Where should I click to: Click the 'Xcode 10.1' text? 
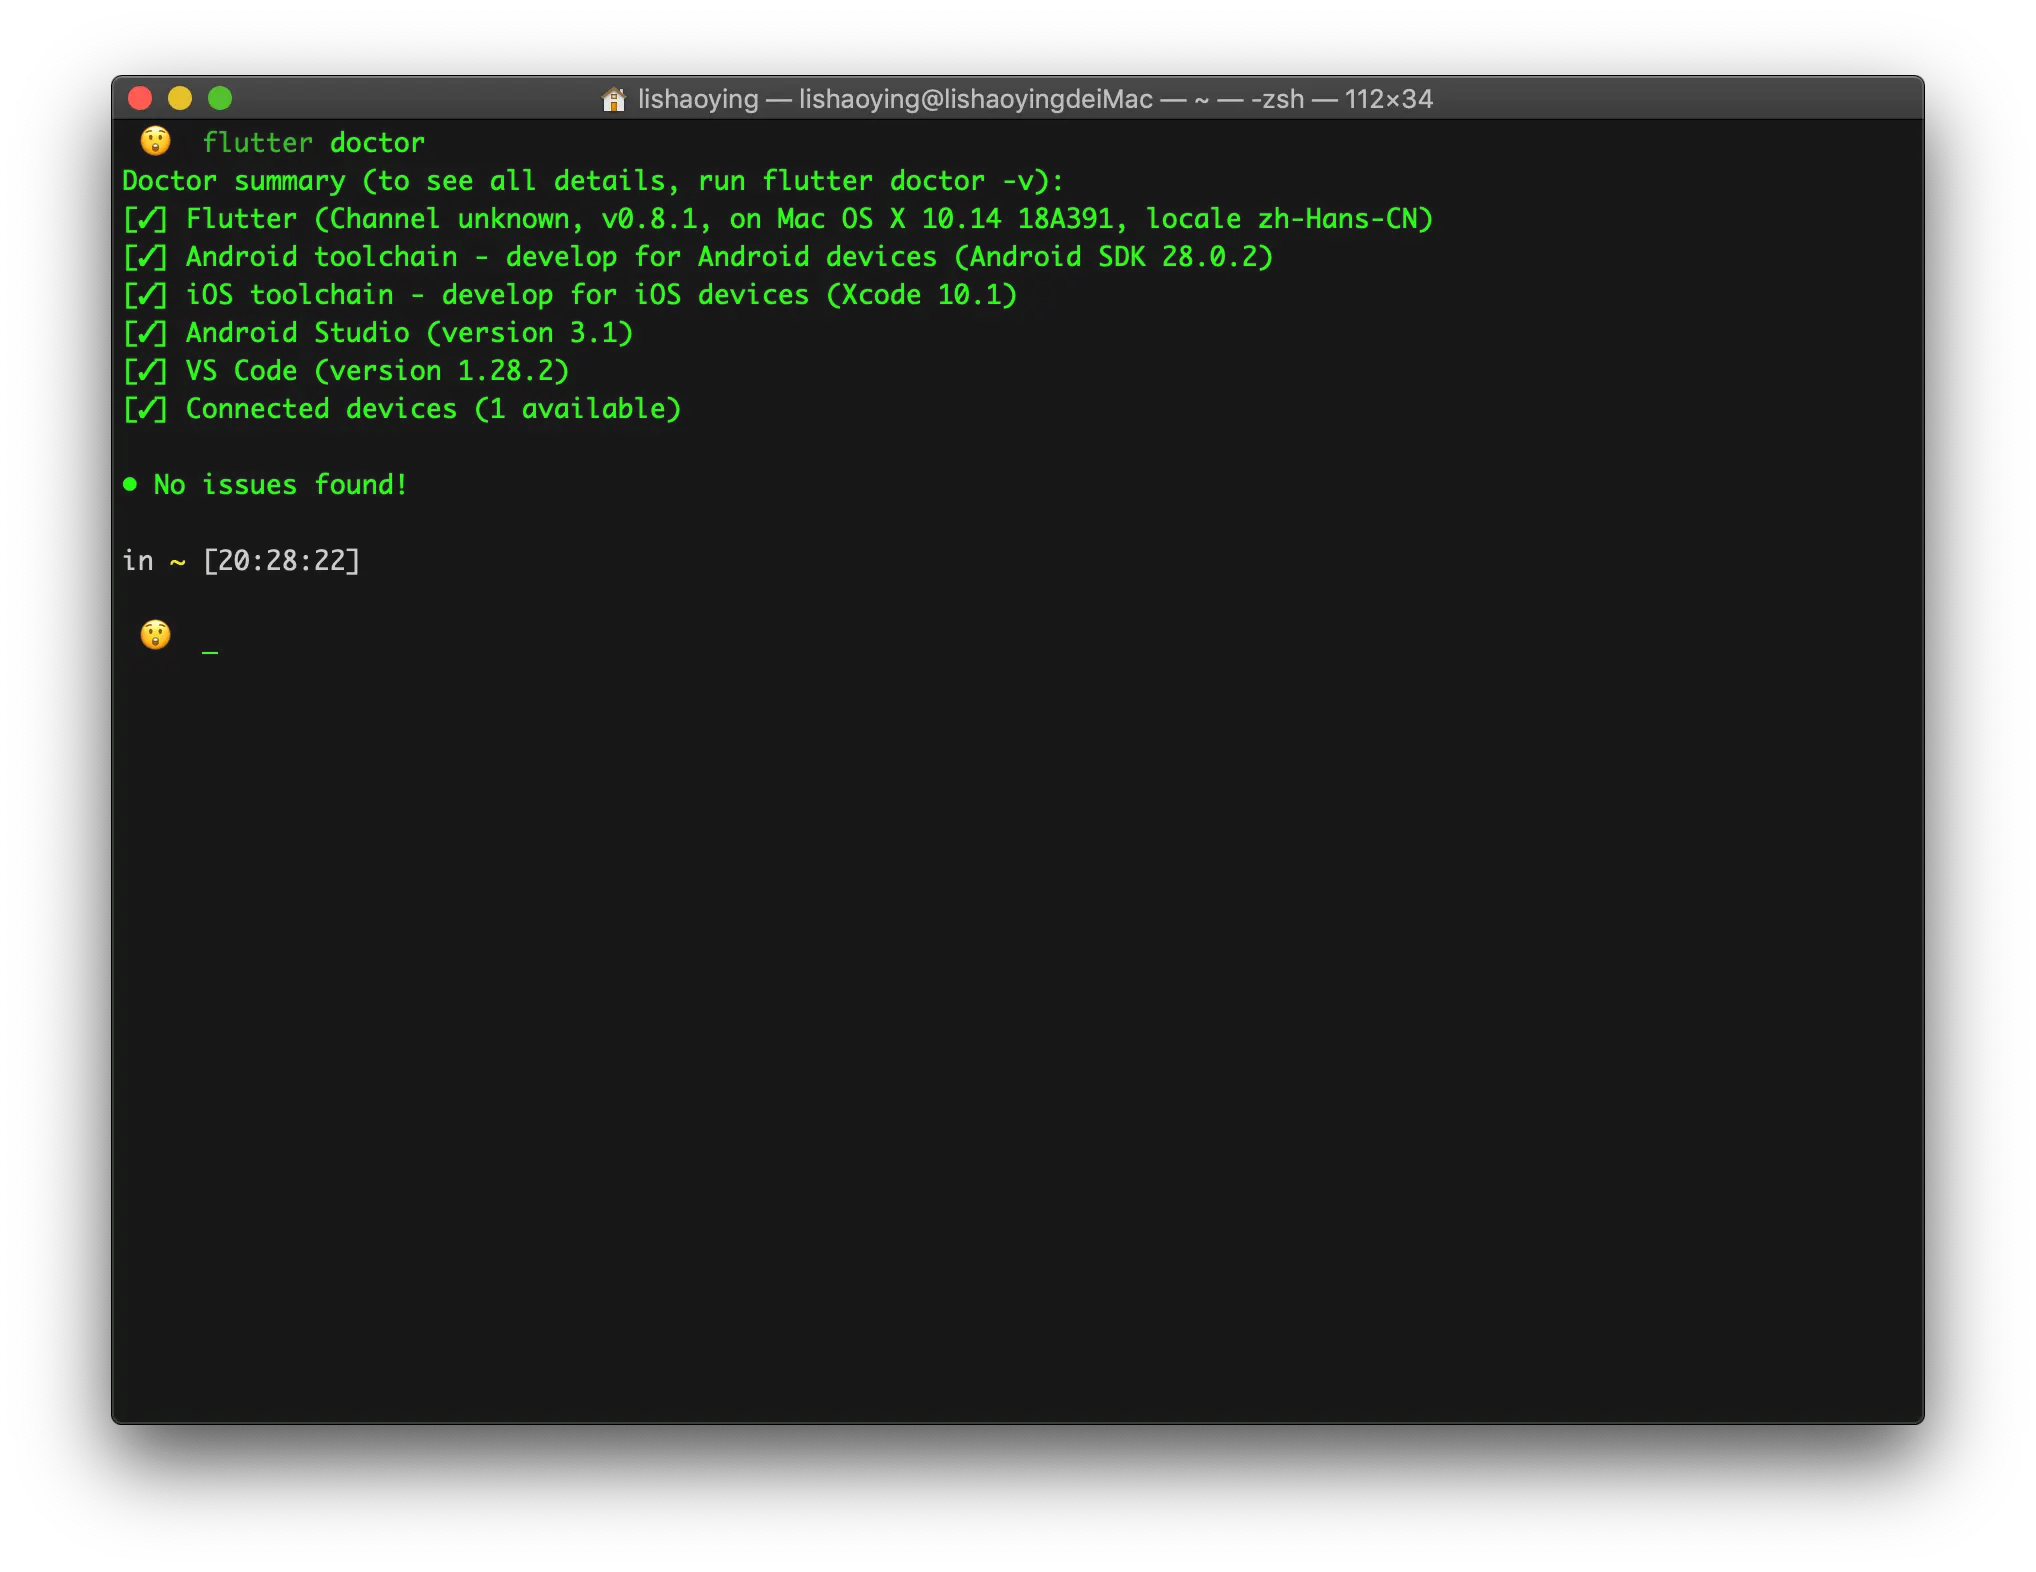(x=921, y=295)
